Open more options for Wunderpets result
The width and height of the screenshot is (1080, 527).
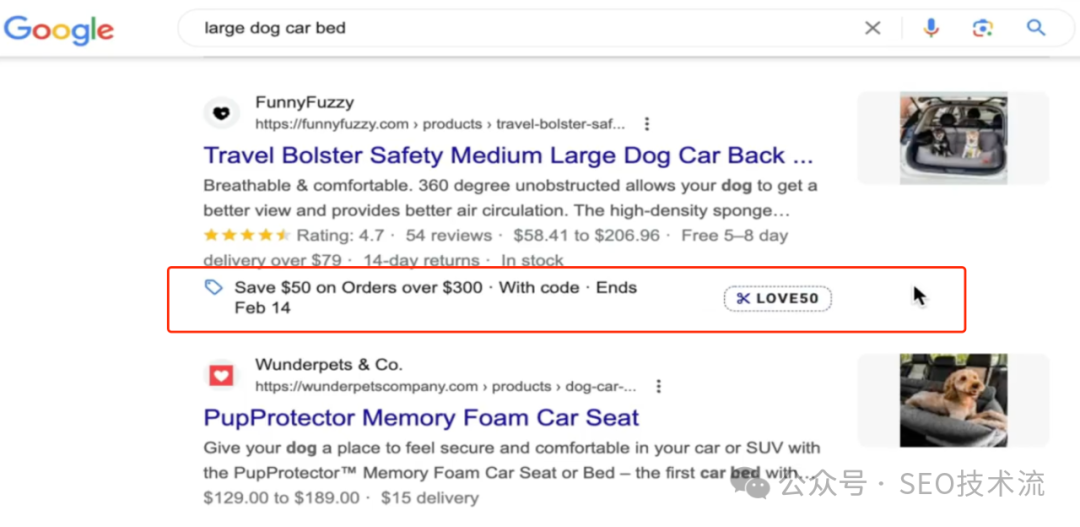(x=658, y=386)
